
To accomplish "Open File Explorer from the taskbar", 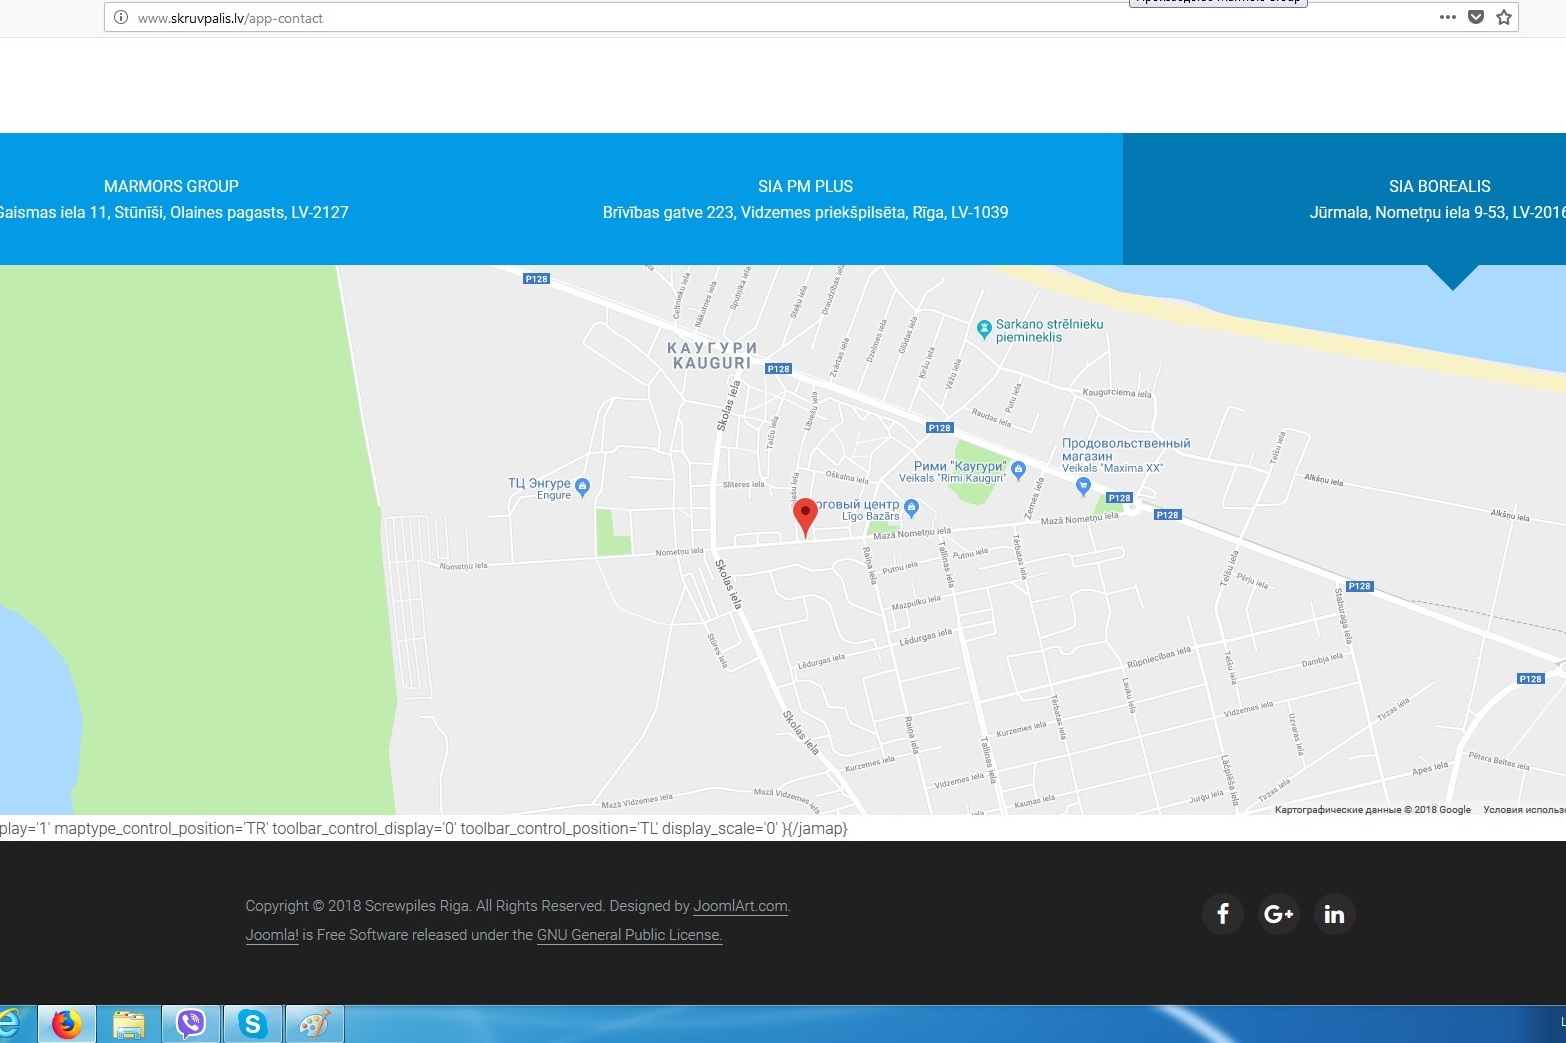I will point(129,1024).
